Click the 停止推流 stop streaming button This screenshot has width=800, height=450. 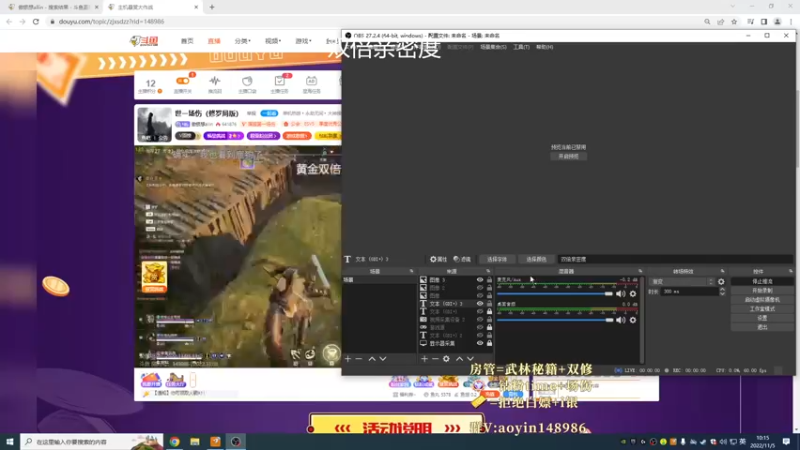(x=762, y=282)
